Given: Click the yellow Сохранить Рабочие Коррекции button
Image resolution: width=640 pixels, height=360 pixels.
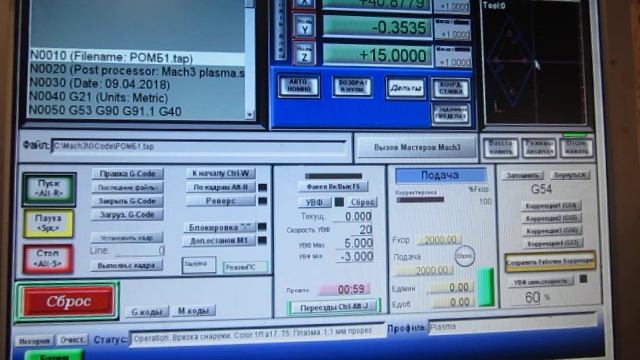Looking at the screenshot, I should coord(550,262).
